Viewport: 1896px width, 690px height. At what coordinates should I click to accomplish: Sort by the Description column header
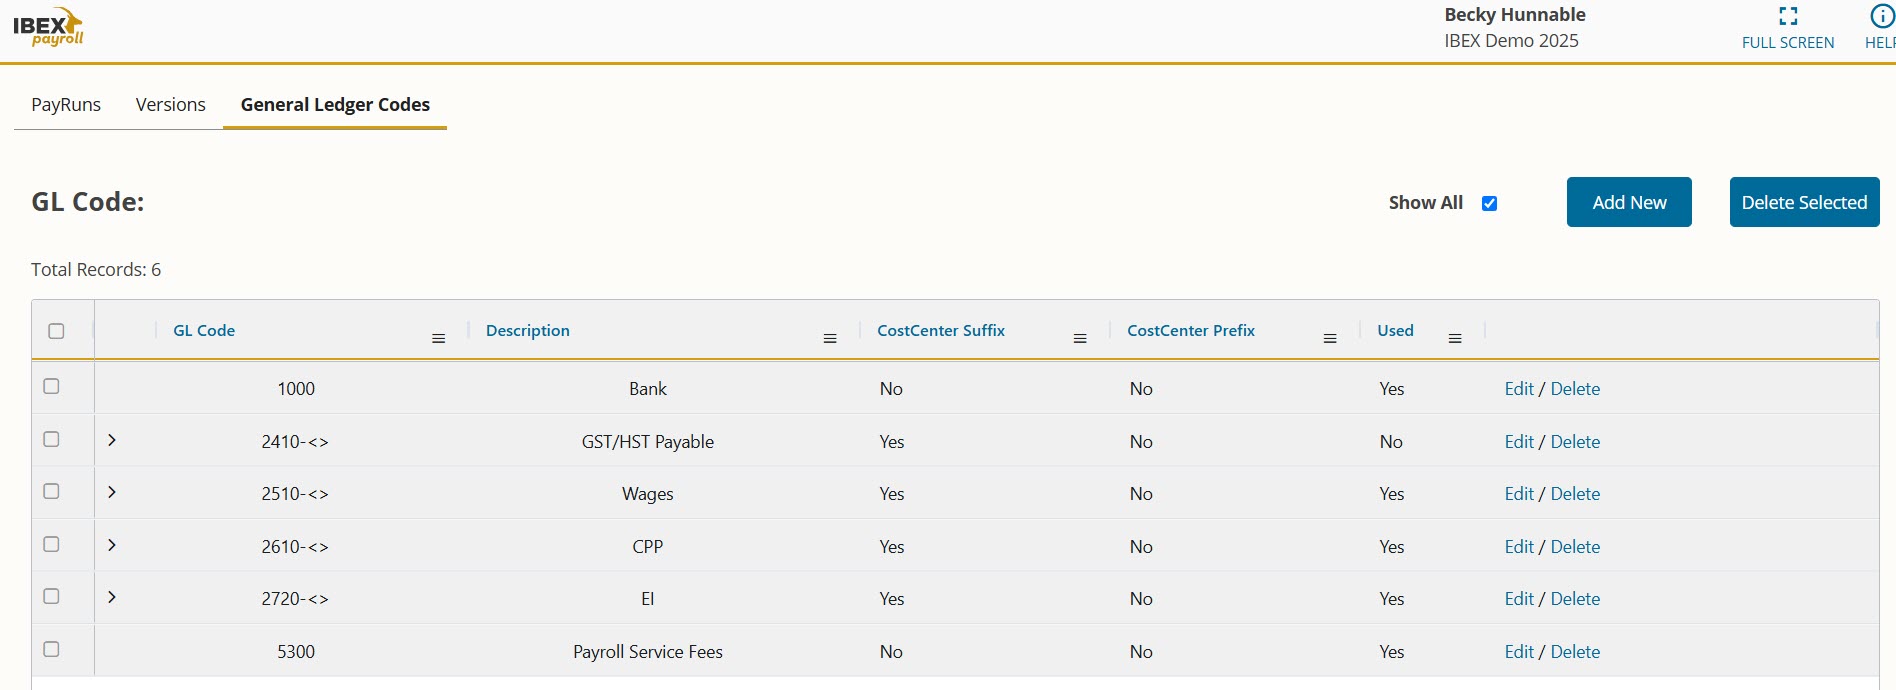click(527, 330)
